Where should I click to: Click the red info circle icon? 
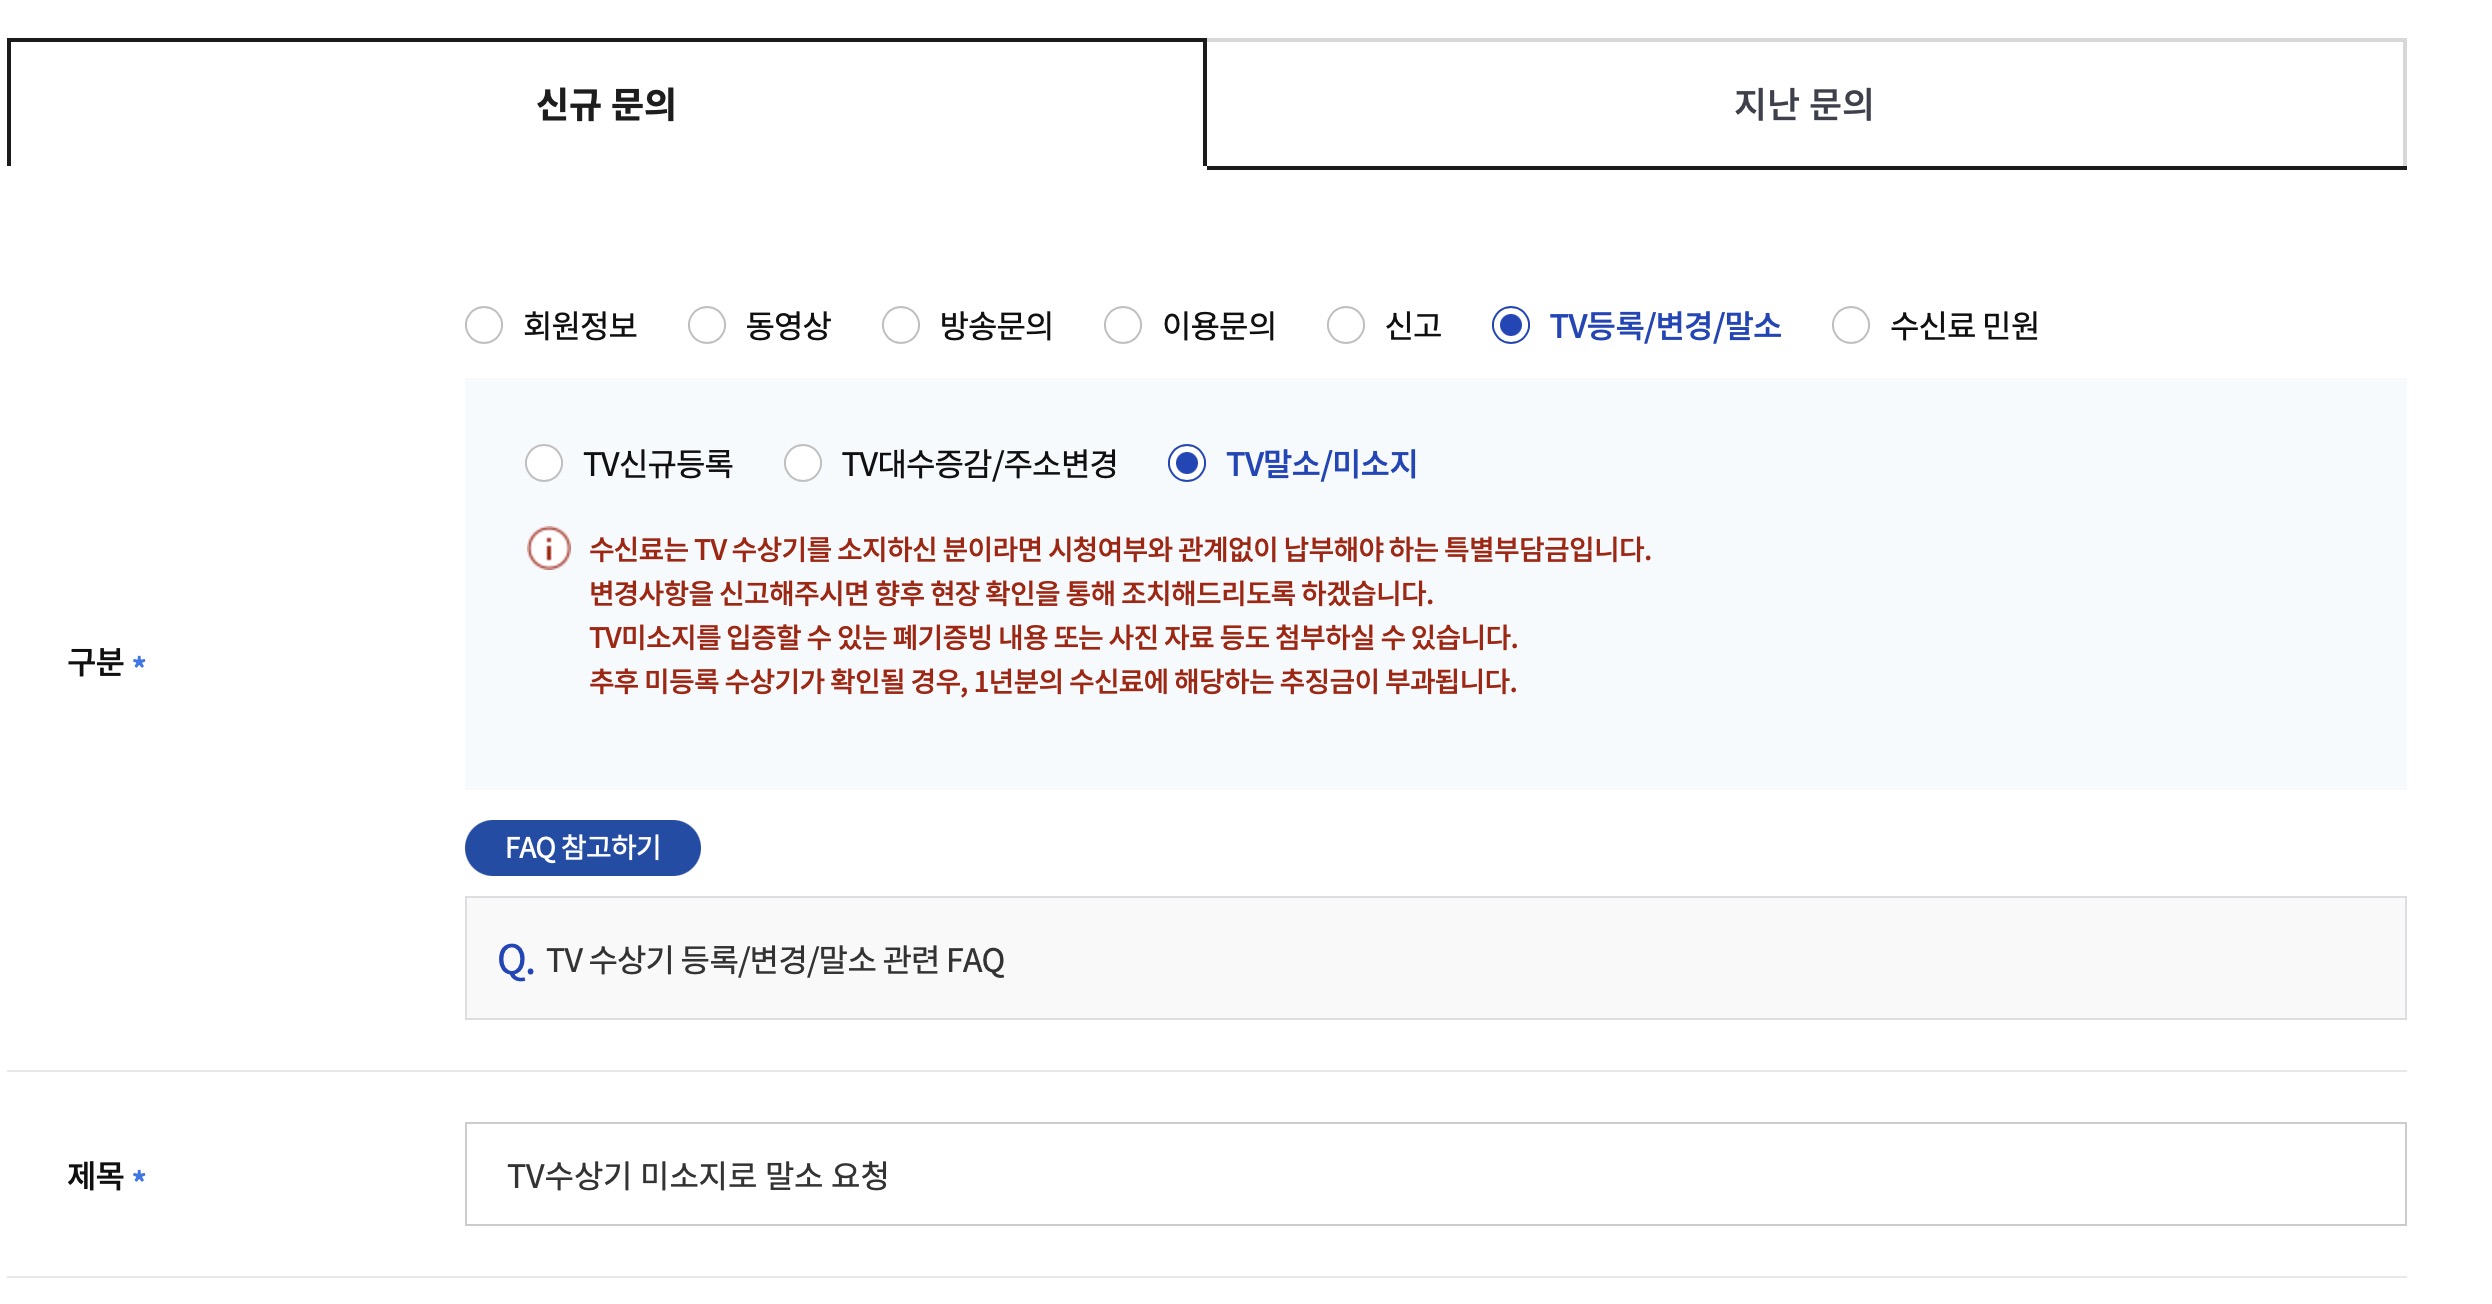click(549, 549)
